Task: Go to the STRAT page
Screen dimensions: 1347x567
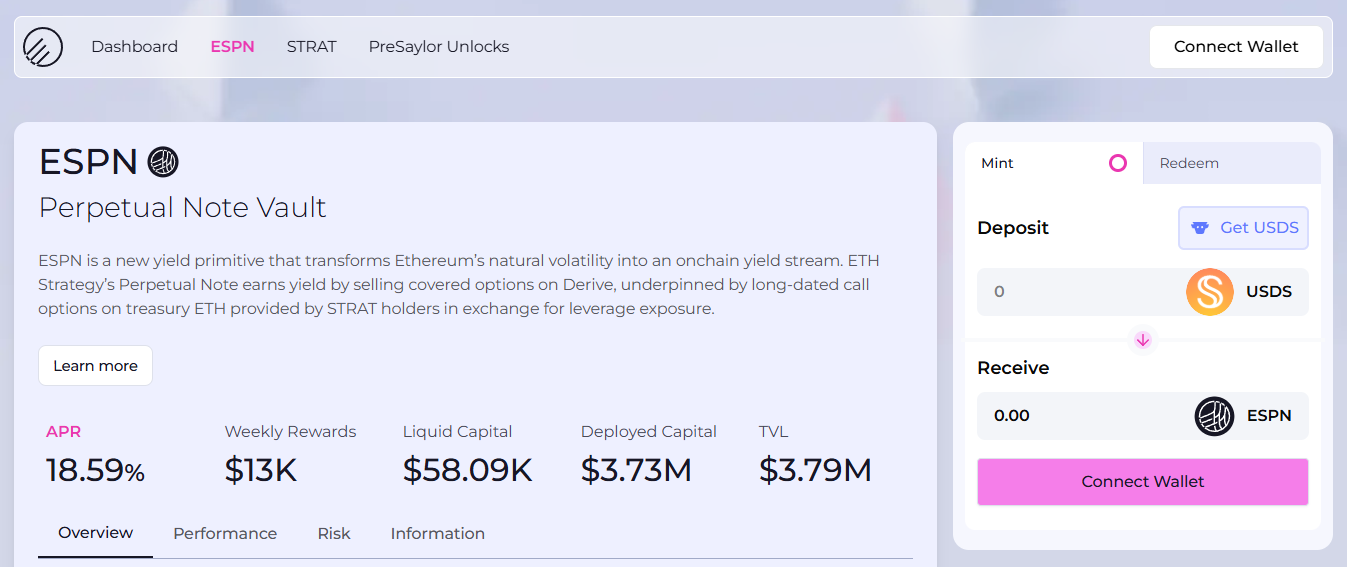Action: click(x=311, y=47)
